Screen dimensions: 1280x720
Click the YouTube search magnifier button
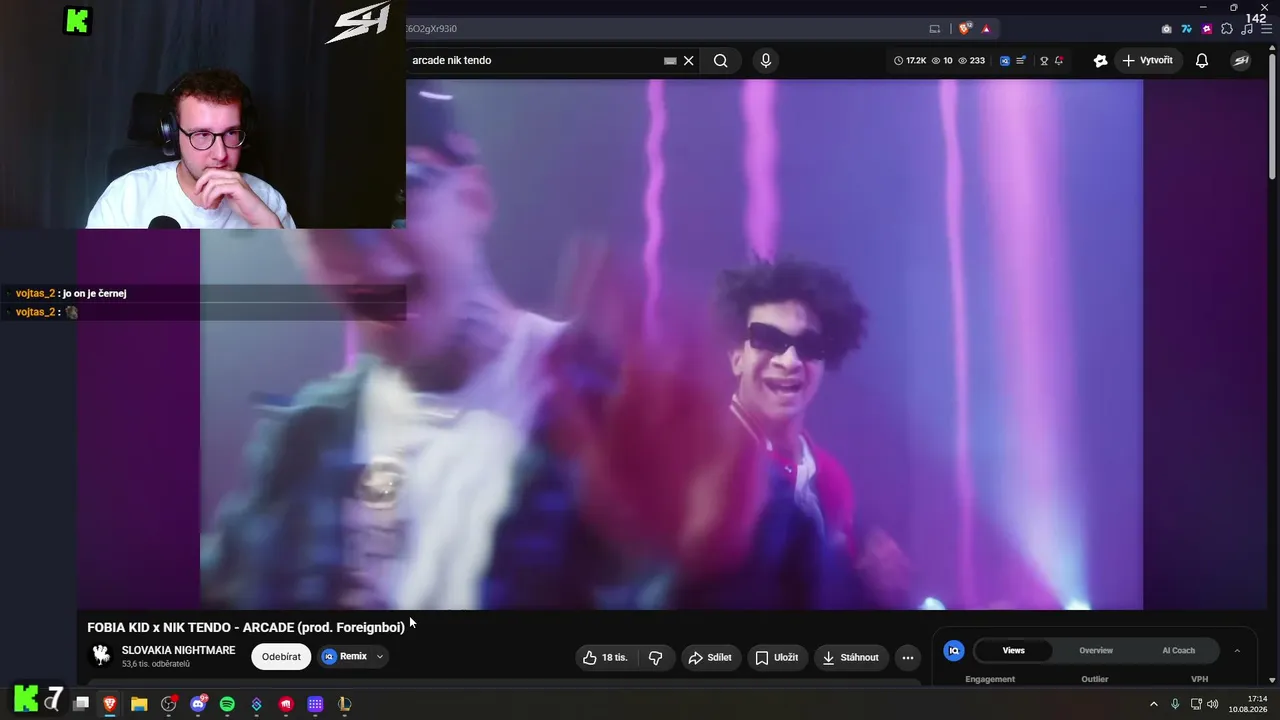pos(720,60)
